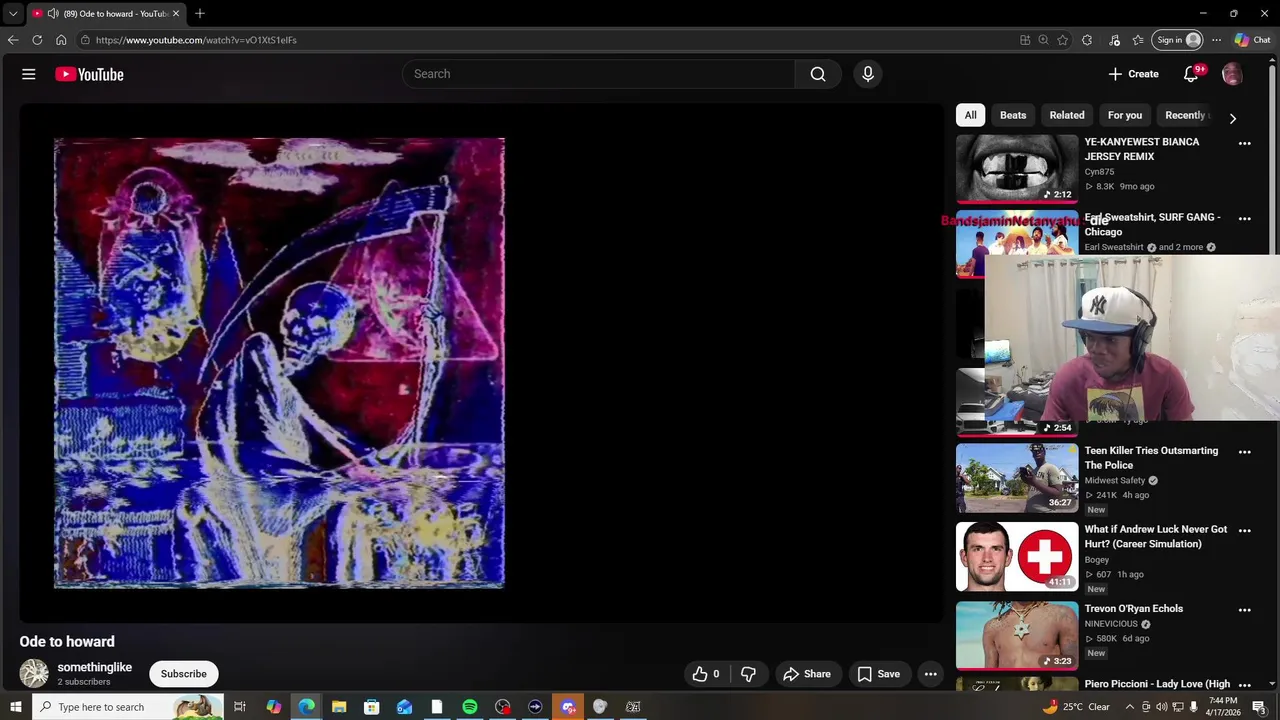Open the YE-KANYEWEST BIANCA JERSEY REMIX thumbnail
Viewport: 1280px width, 720px height.
[x=1017, y=168]
